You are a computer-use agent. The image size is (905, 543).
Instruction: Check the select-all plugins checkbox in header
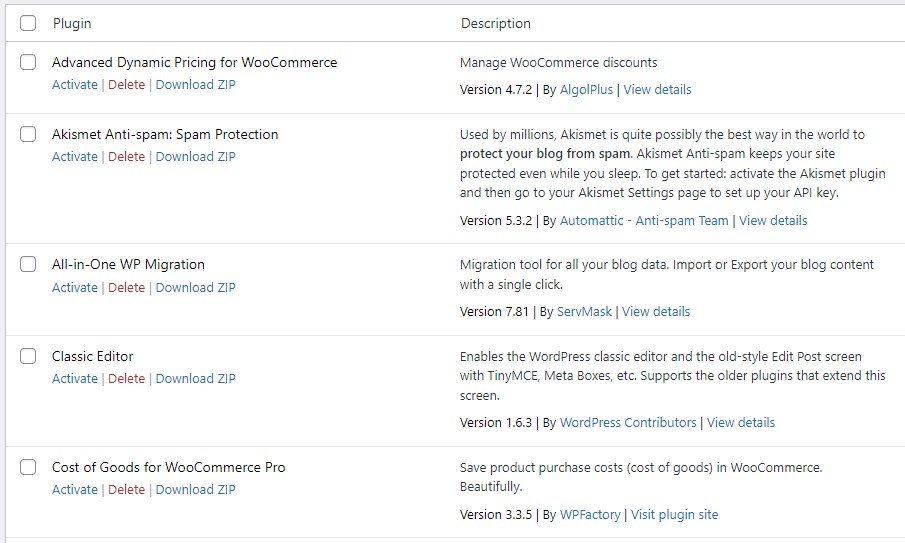[x=28, y=23]
